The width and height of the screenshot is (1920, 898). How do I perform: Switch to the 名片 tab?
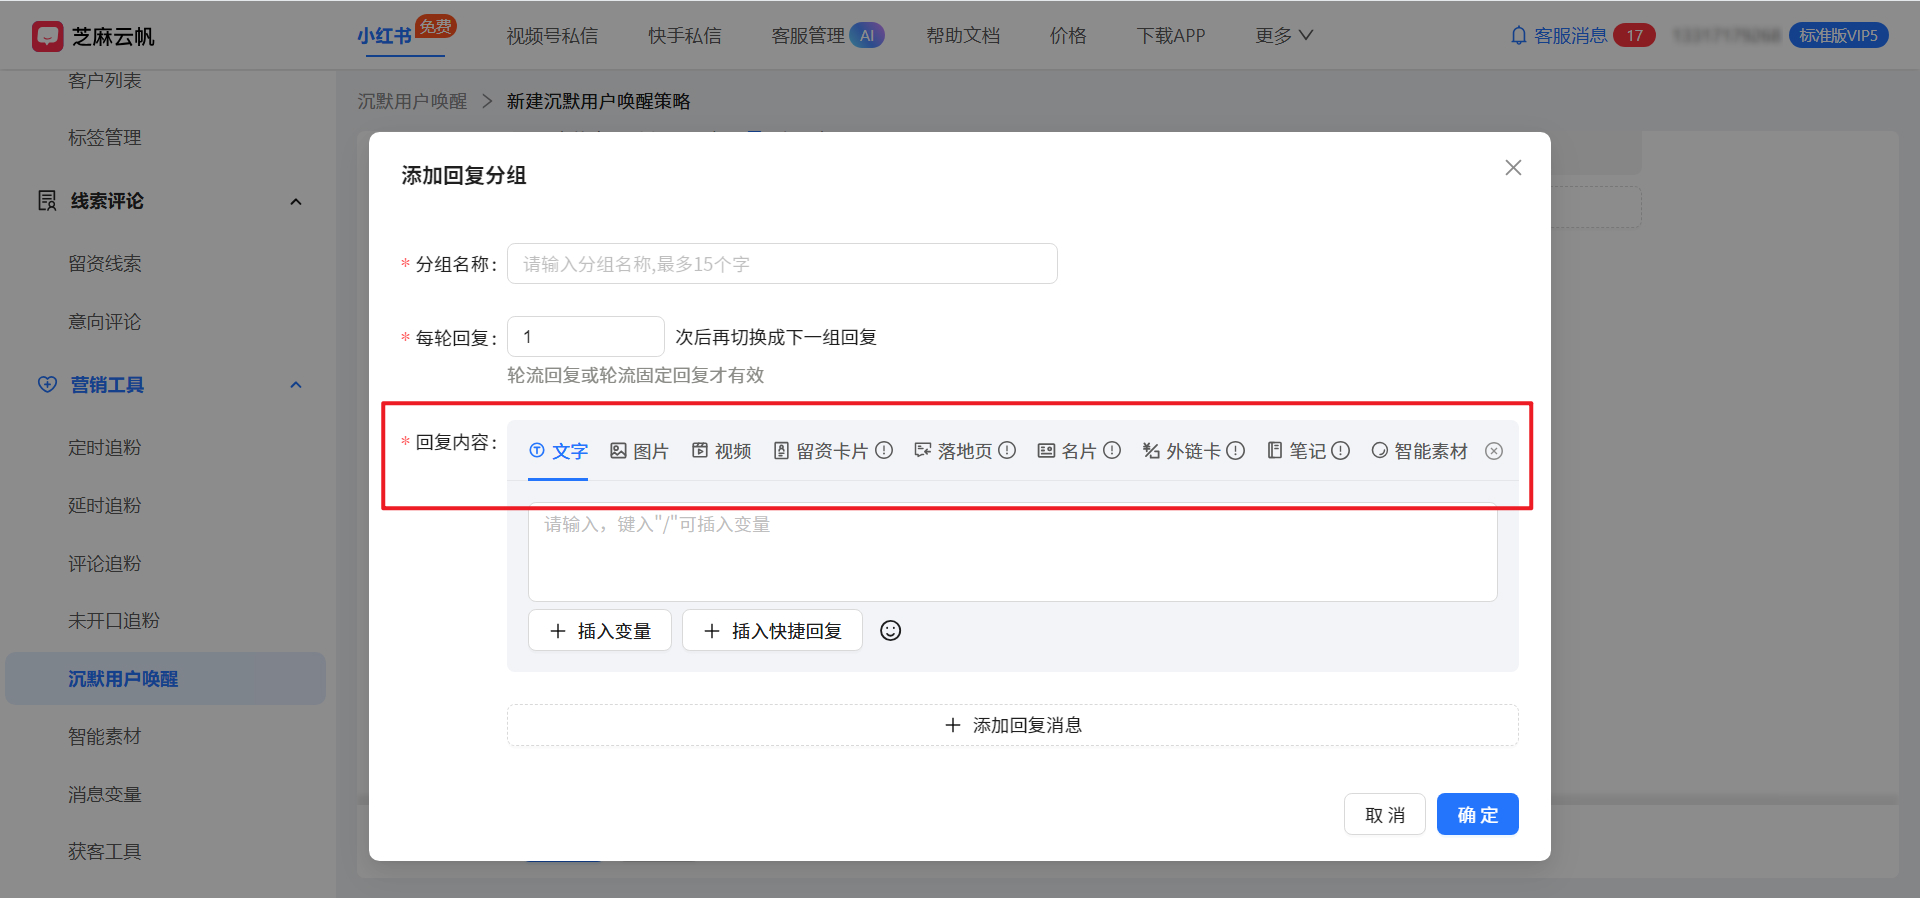point(1067,451)
